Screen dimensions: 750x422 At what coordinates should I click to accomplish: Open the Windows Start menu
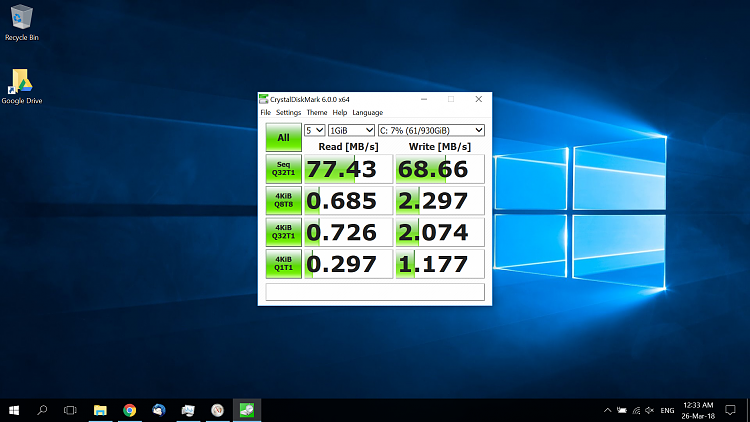14,410
